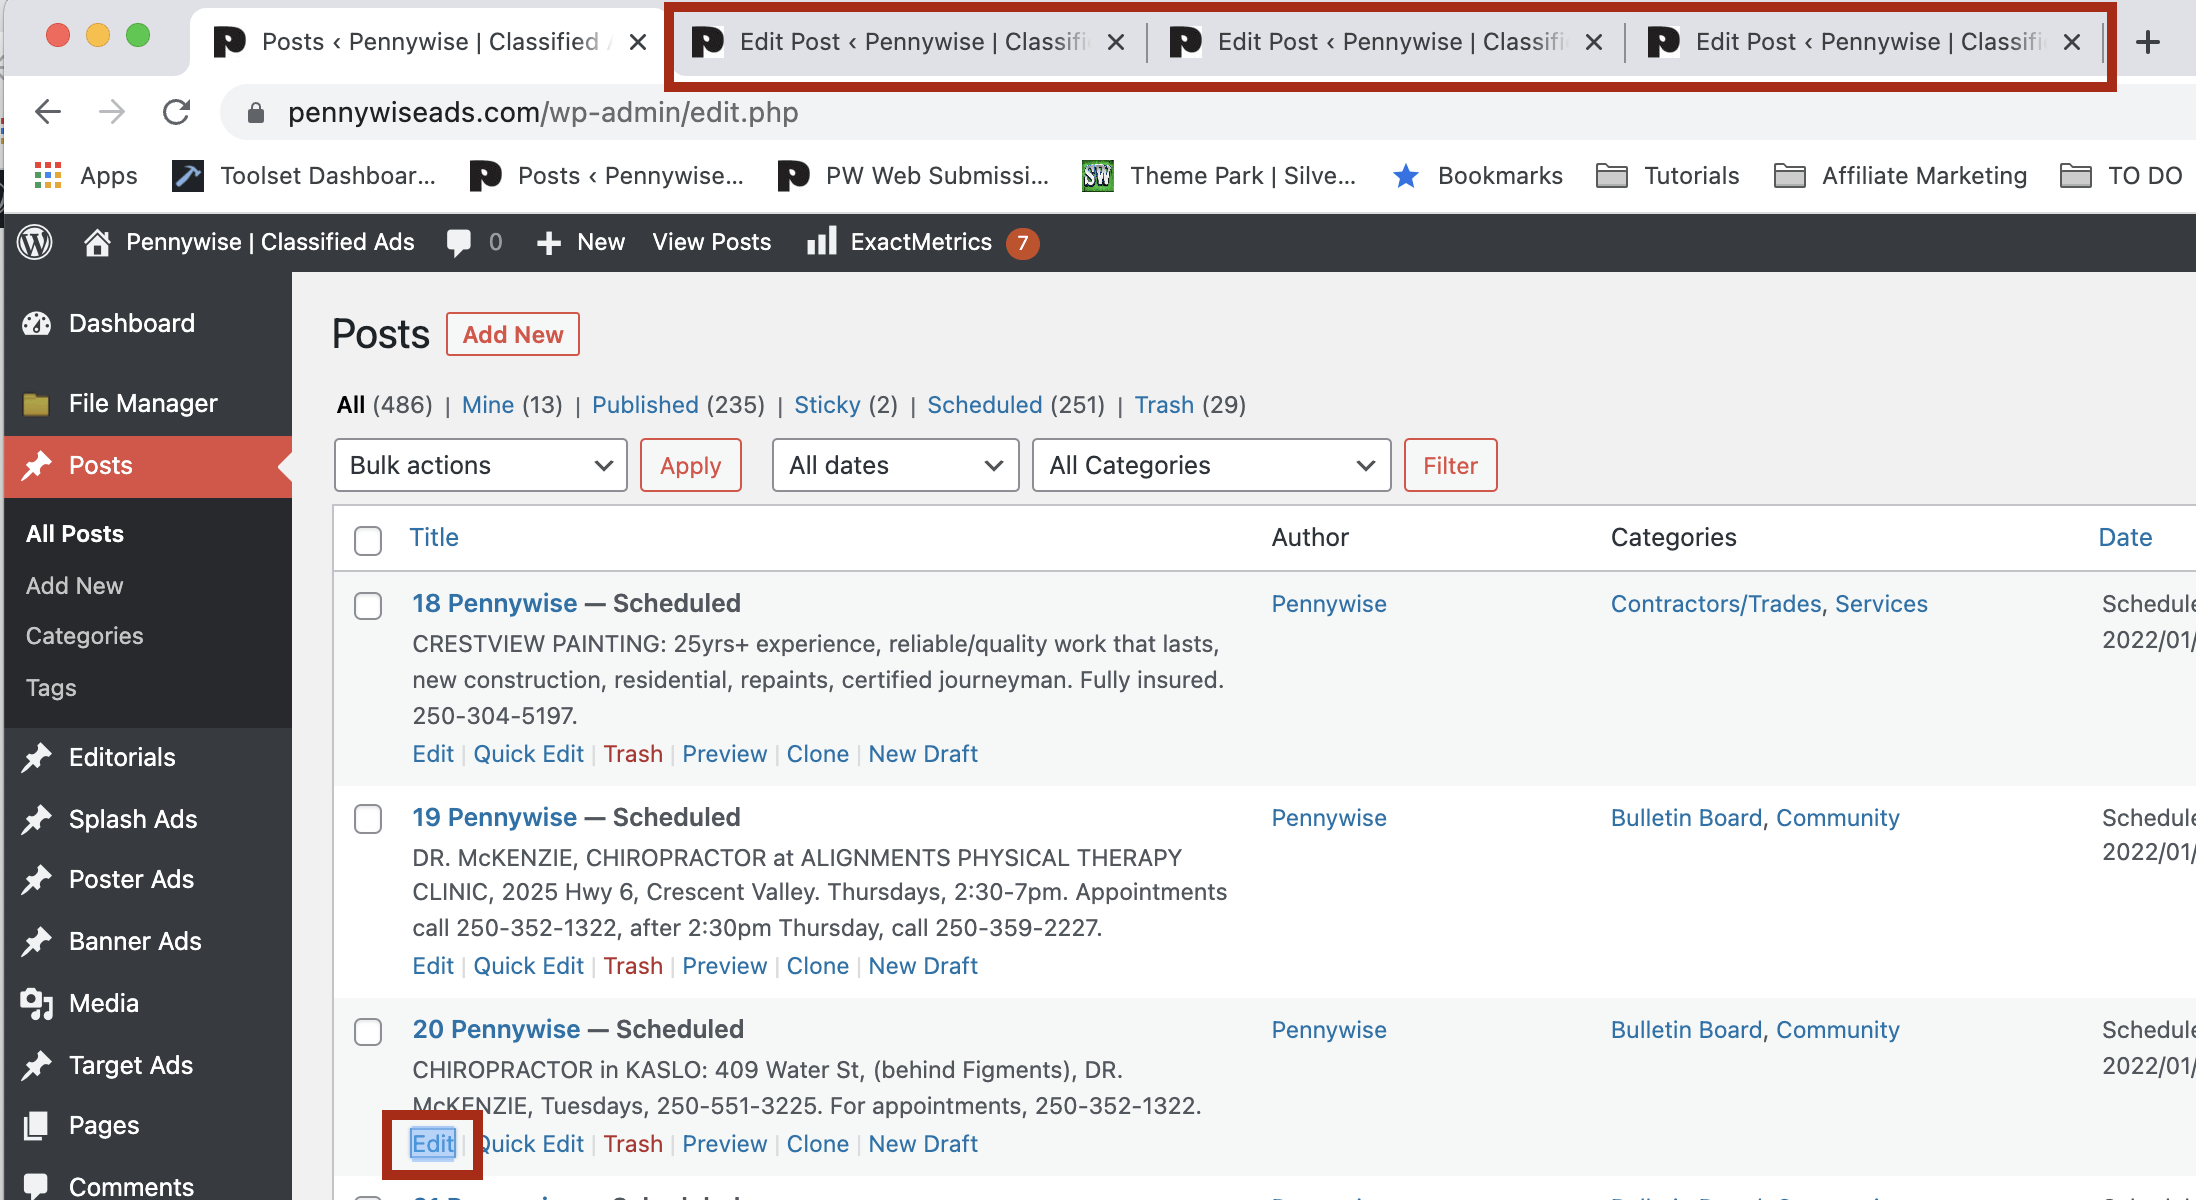The width and height of the screenshot is (2196, 1200).
Task: Open Categories in Posts submenu
Action: tap(85, 636)
